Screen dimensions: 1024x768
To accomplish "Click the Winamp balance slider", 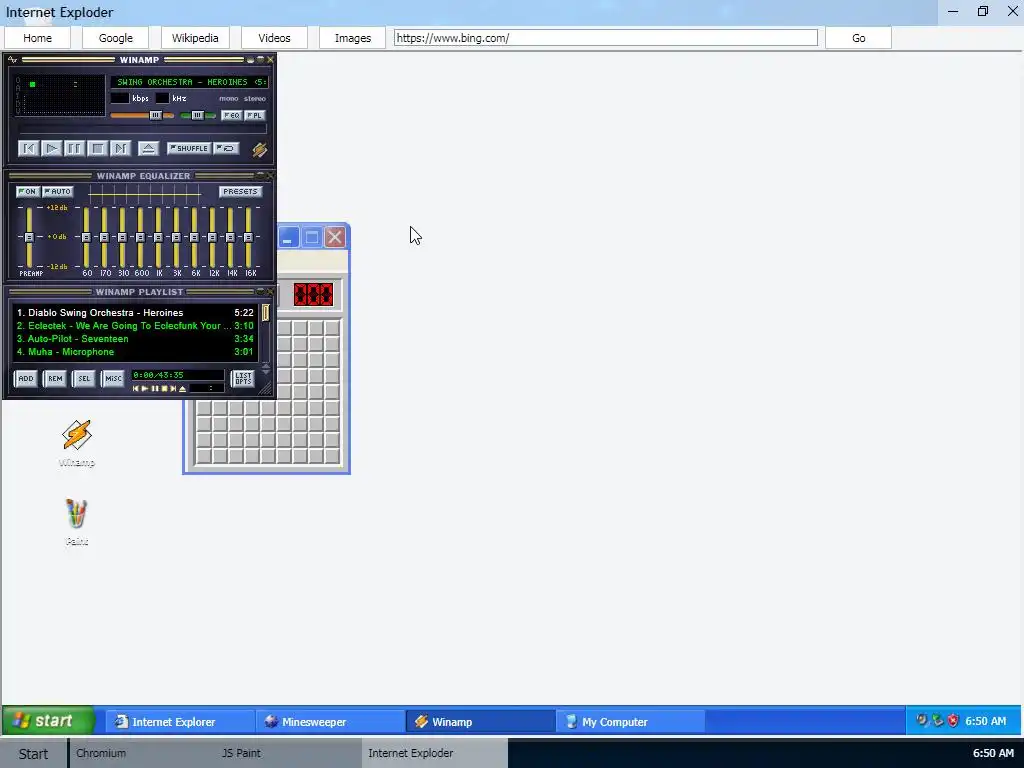I will coord(198,116).
